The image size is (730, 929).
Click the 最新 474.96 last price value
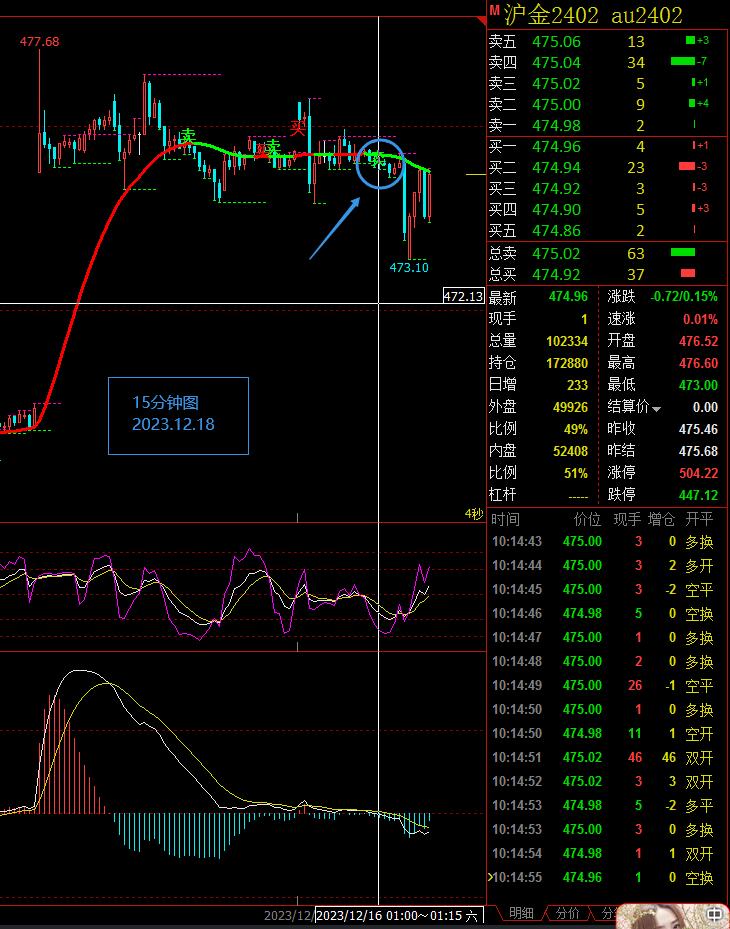pos(568,296)
